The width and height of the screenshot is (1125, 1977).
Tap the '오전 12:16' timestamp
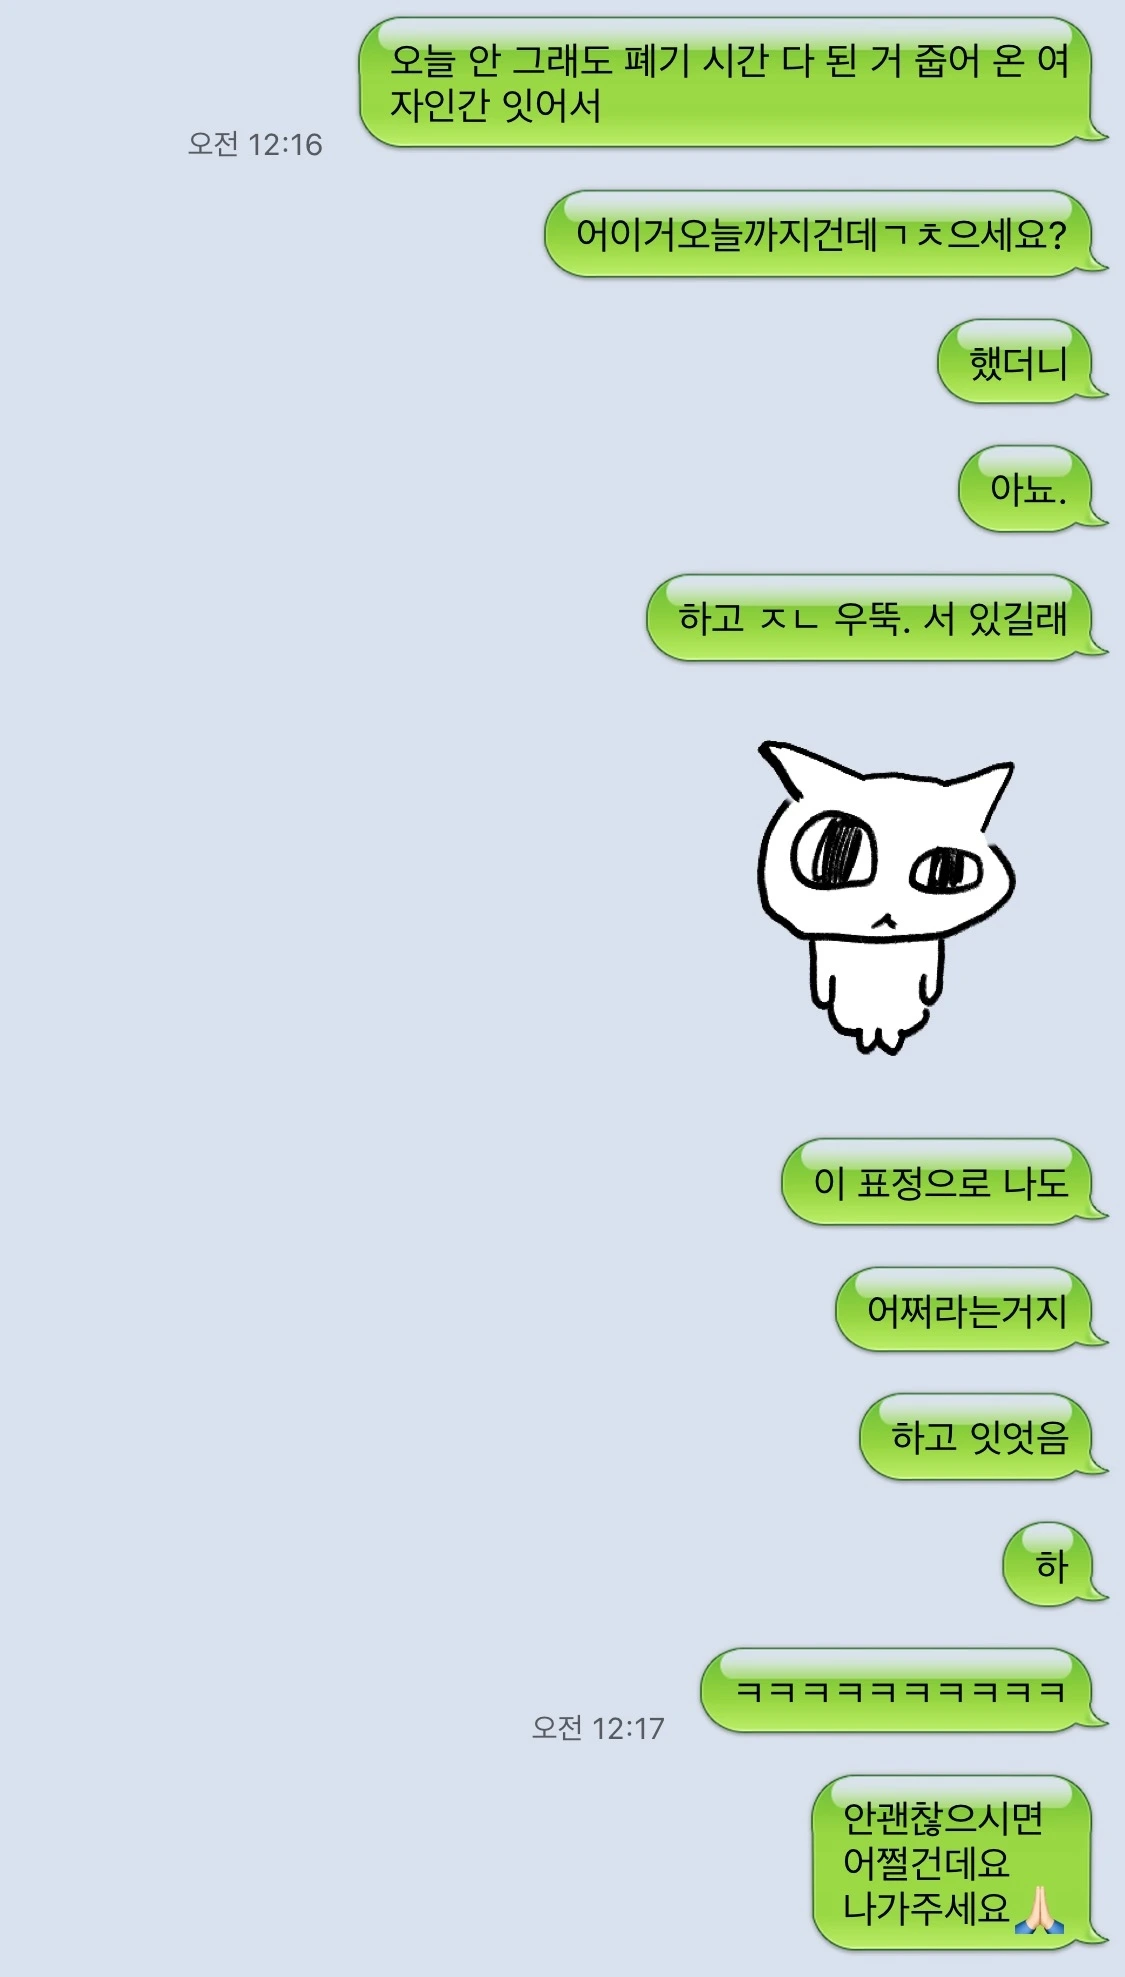[x=255, y=144]
